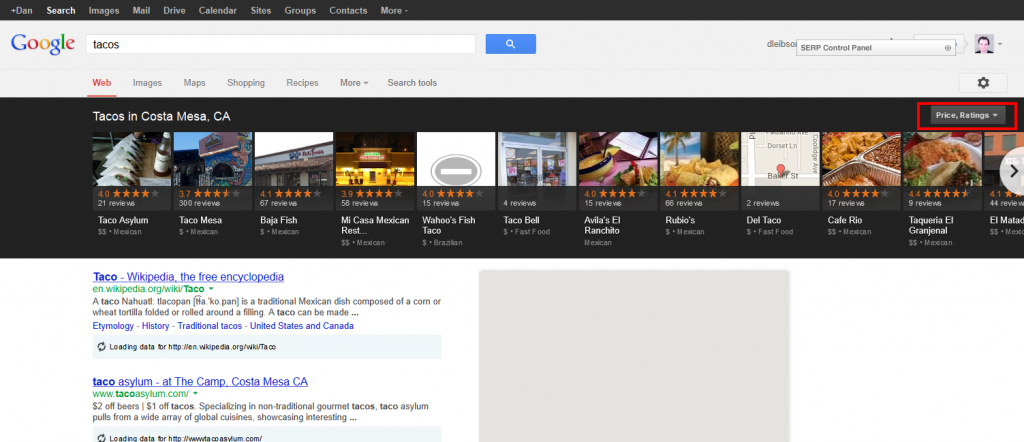Close the SERP Control Panel popup
1024x442 pixels.
click(x=948, y=47)
